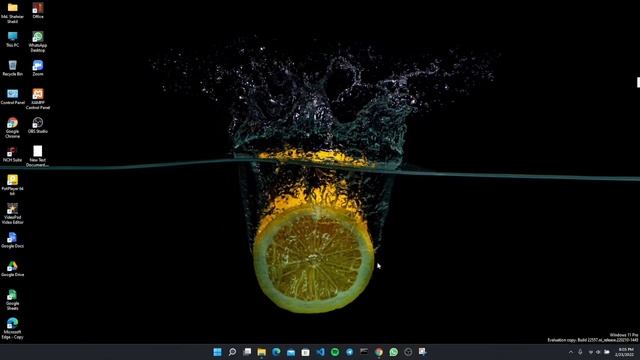This screenshot has width=640, height=360.
Task: Open Telegram from the taskbar
Action: tap(350, 352)
